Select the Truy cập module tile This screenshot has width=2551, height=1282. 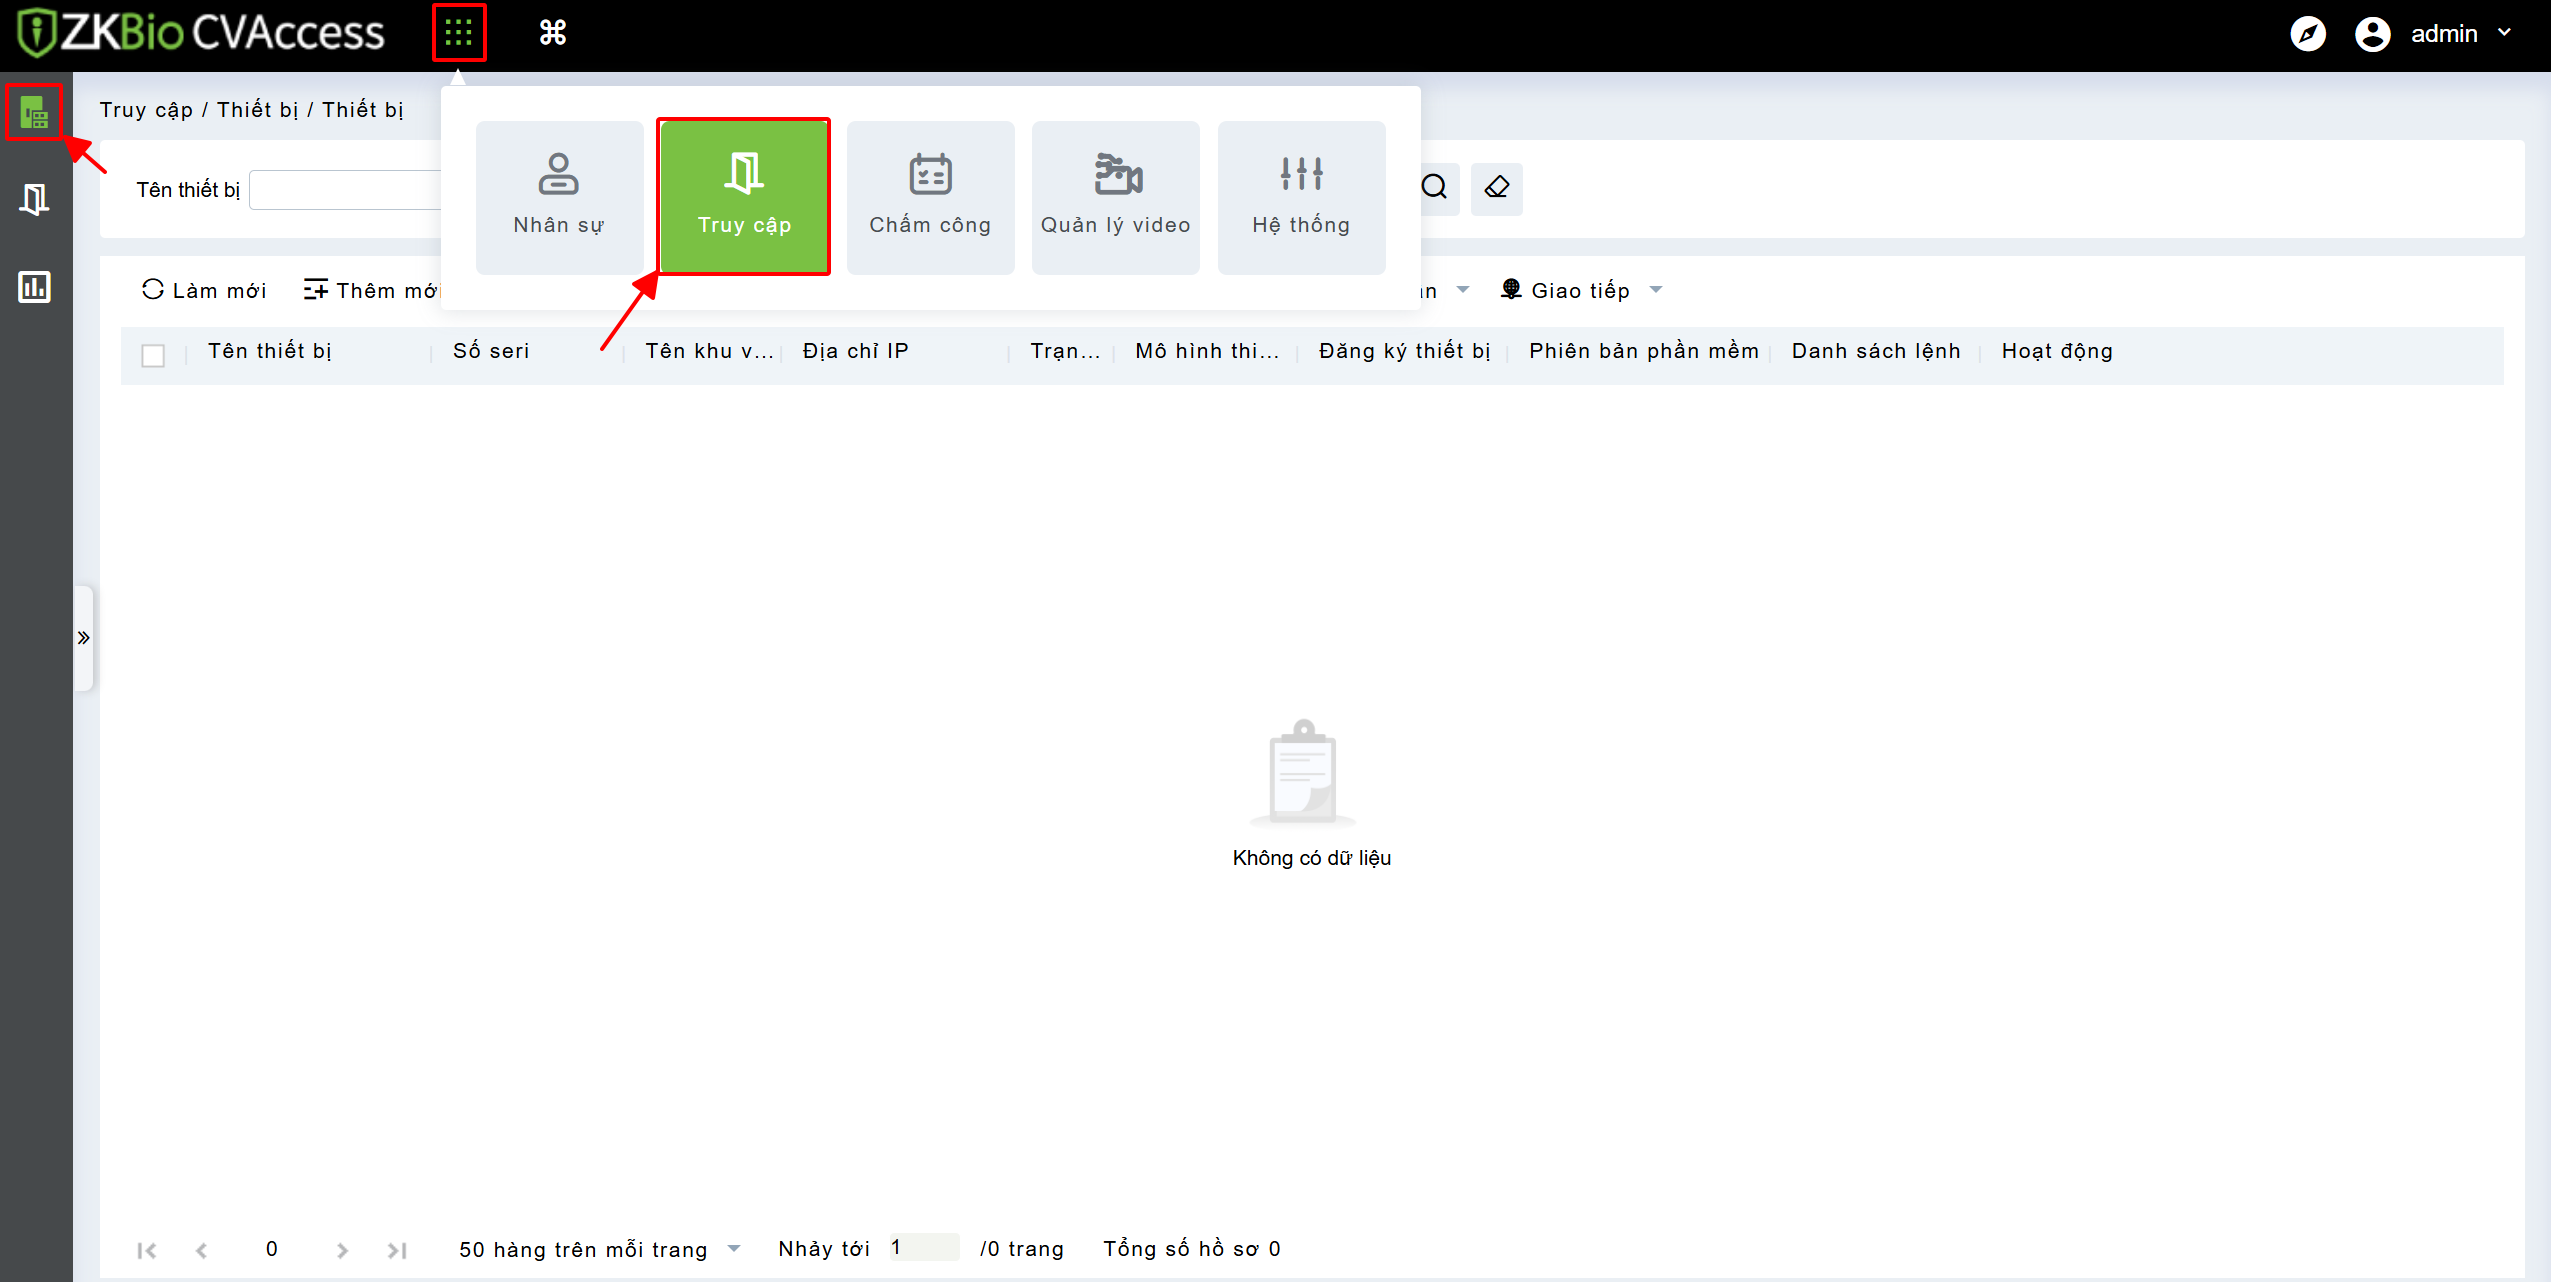point(744,197)
